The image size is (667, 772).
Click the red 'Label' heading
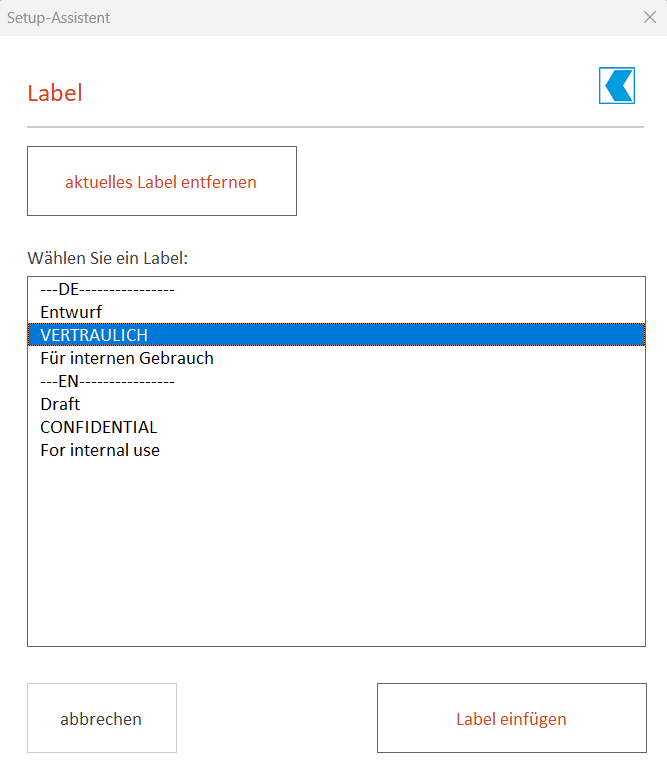(x=55, y=93)
